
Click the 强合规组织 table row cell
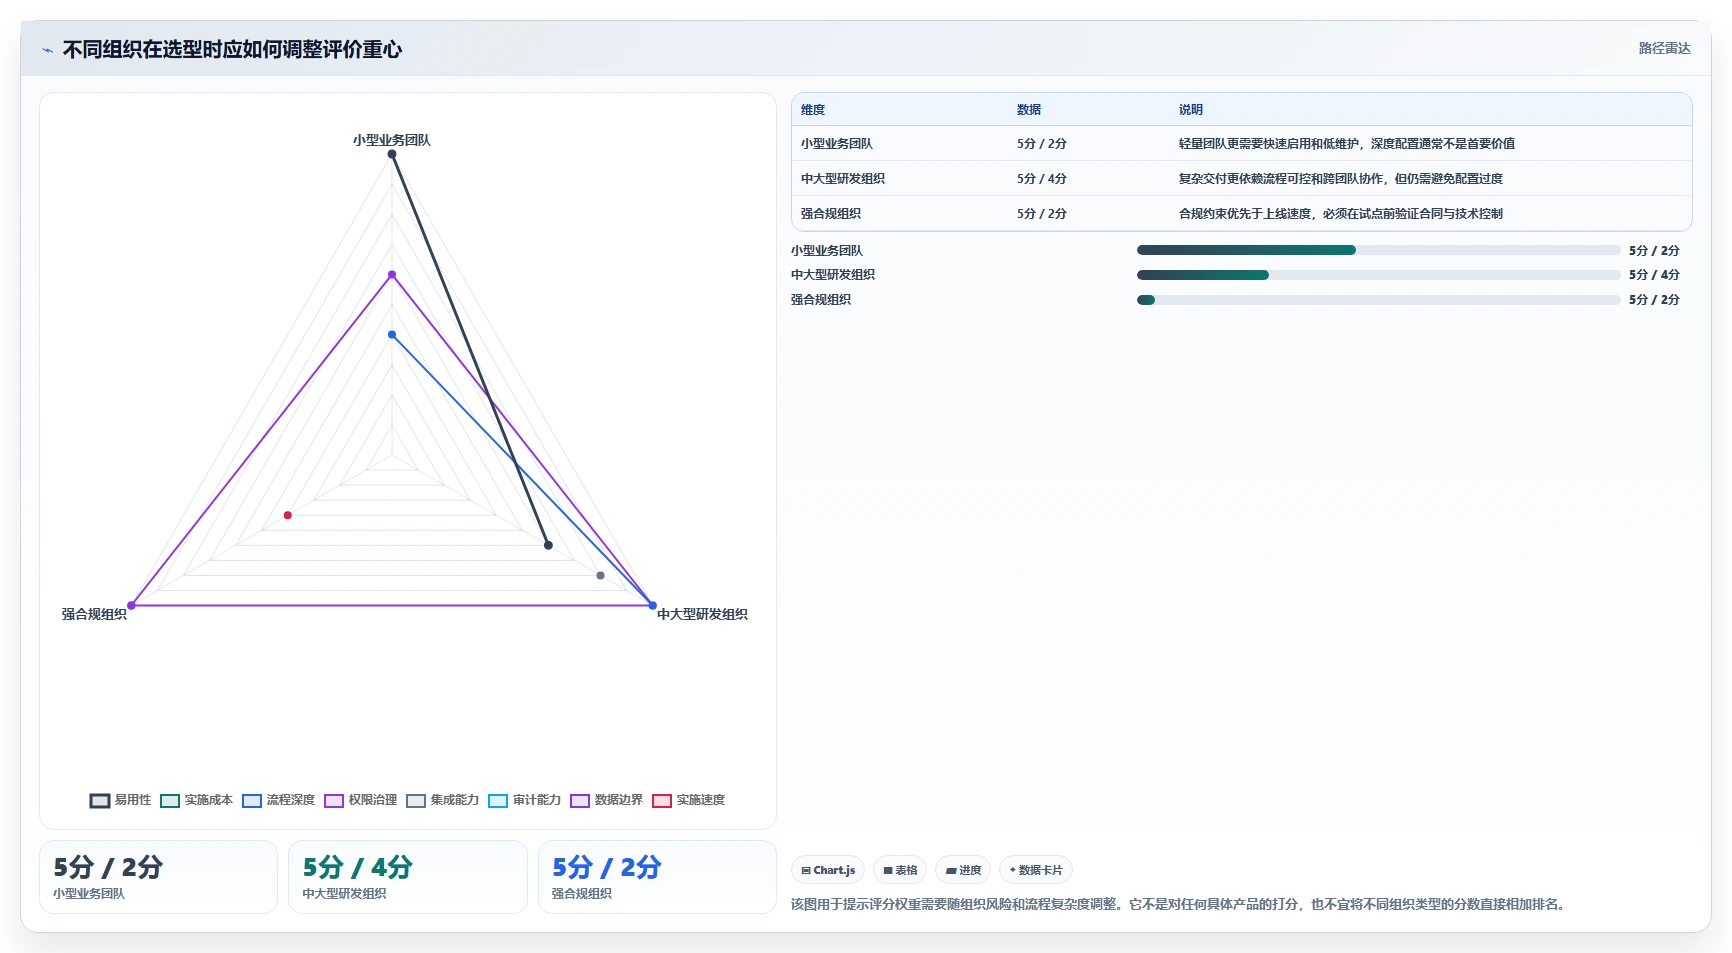[x=831, y=214]
